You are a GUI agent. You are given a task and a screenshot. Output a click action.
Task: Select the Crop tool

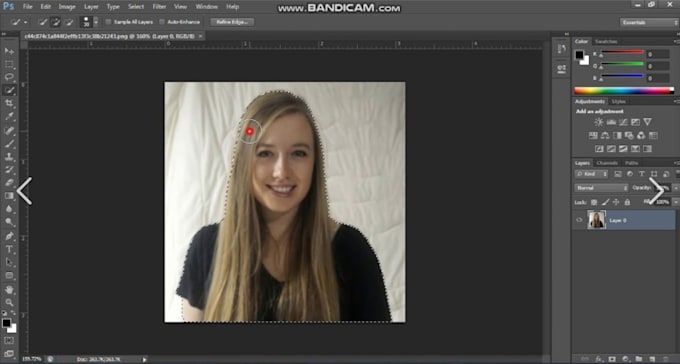(9, 103)
